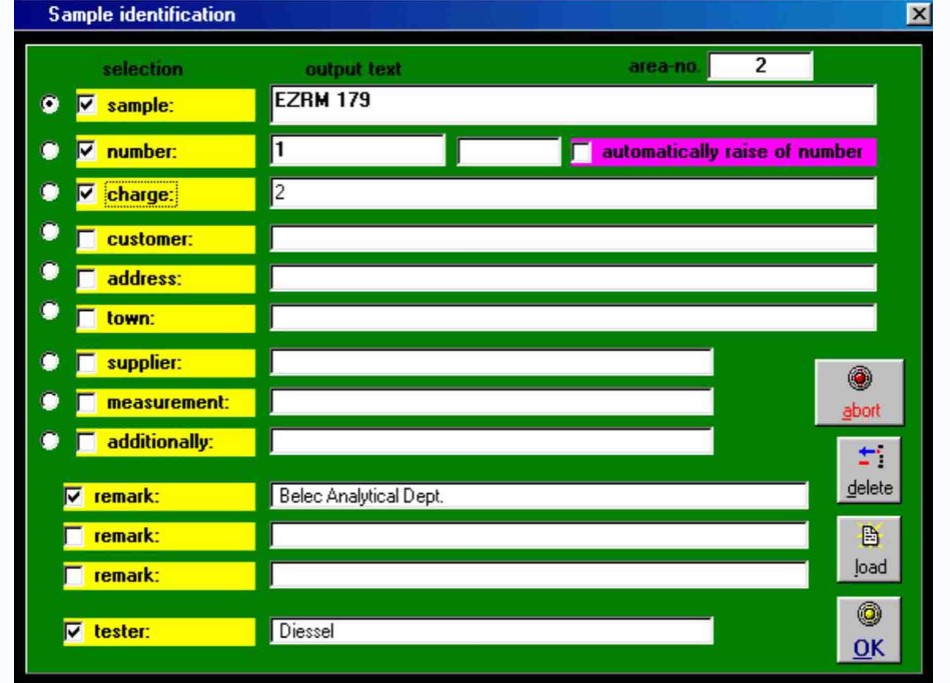Click the tester field containing Diessel
The height and width of the screenshot is (683, 950).
point(490,631)
